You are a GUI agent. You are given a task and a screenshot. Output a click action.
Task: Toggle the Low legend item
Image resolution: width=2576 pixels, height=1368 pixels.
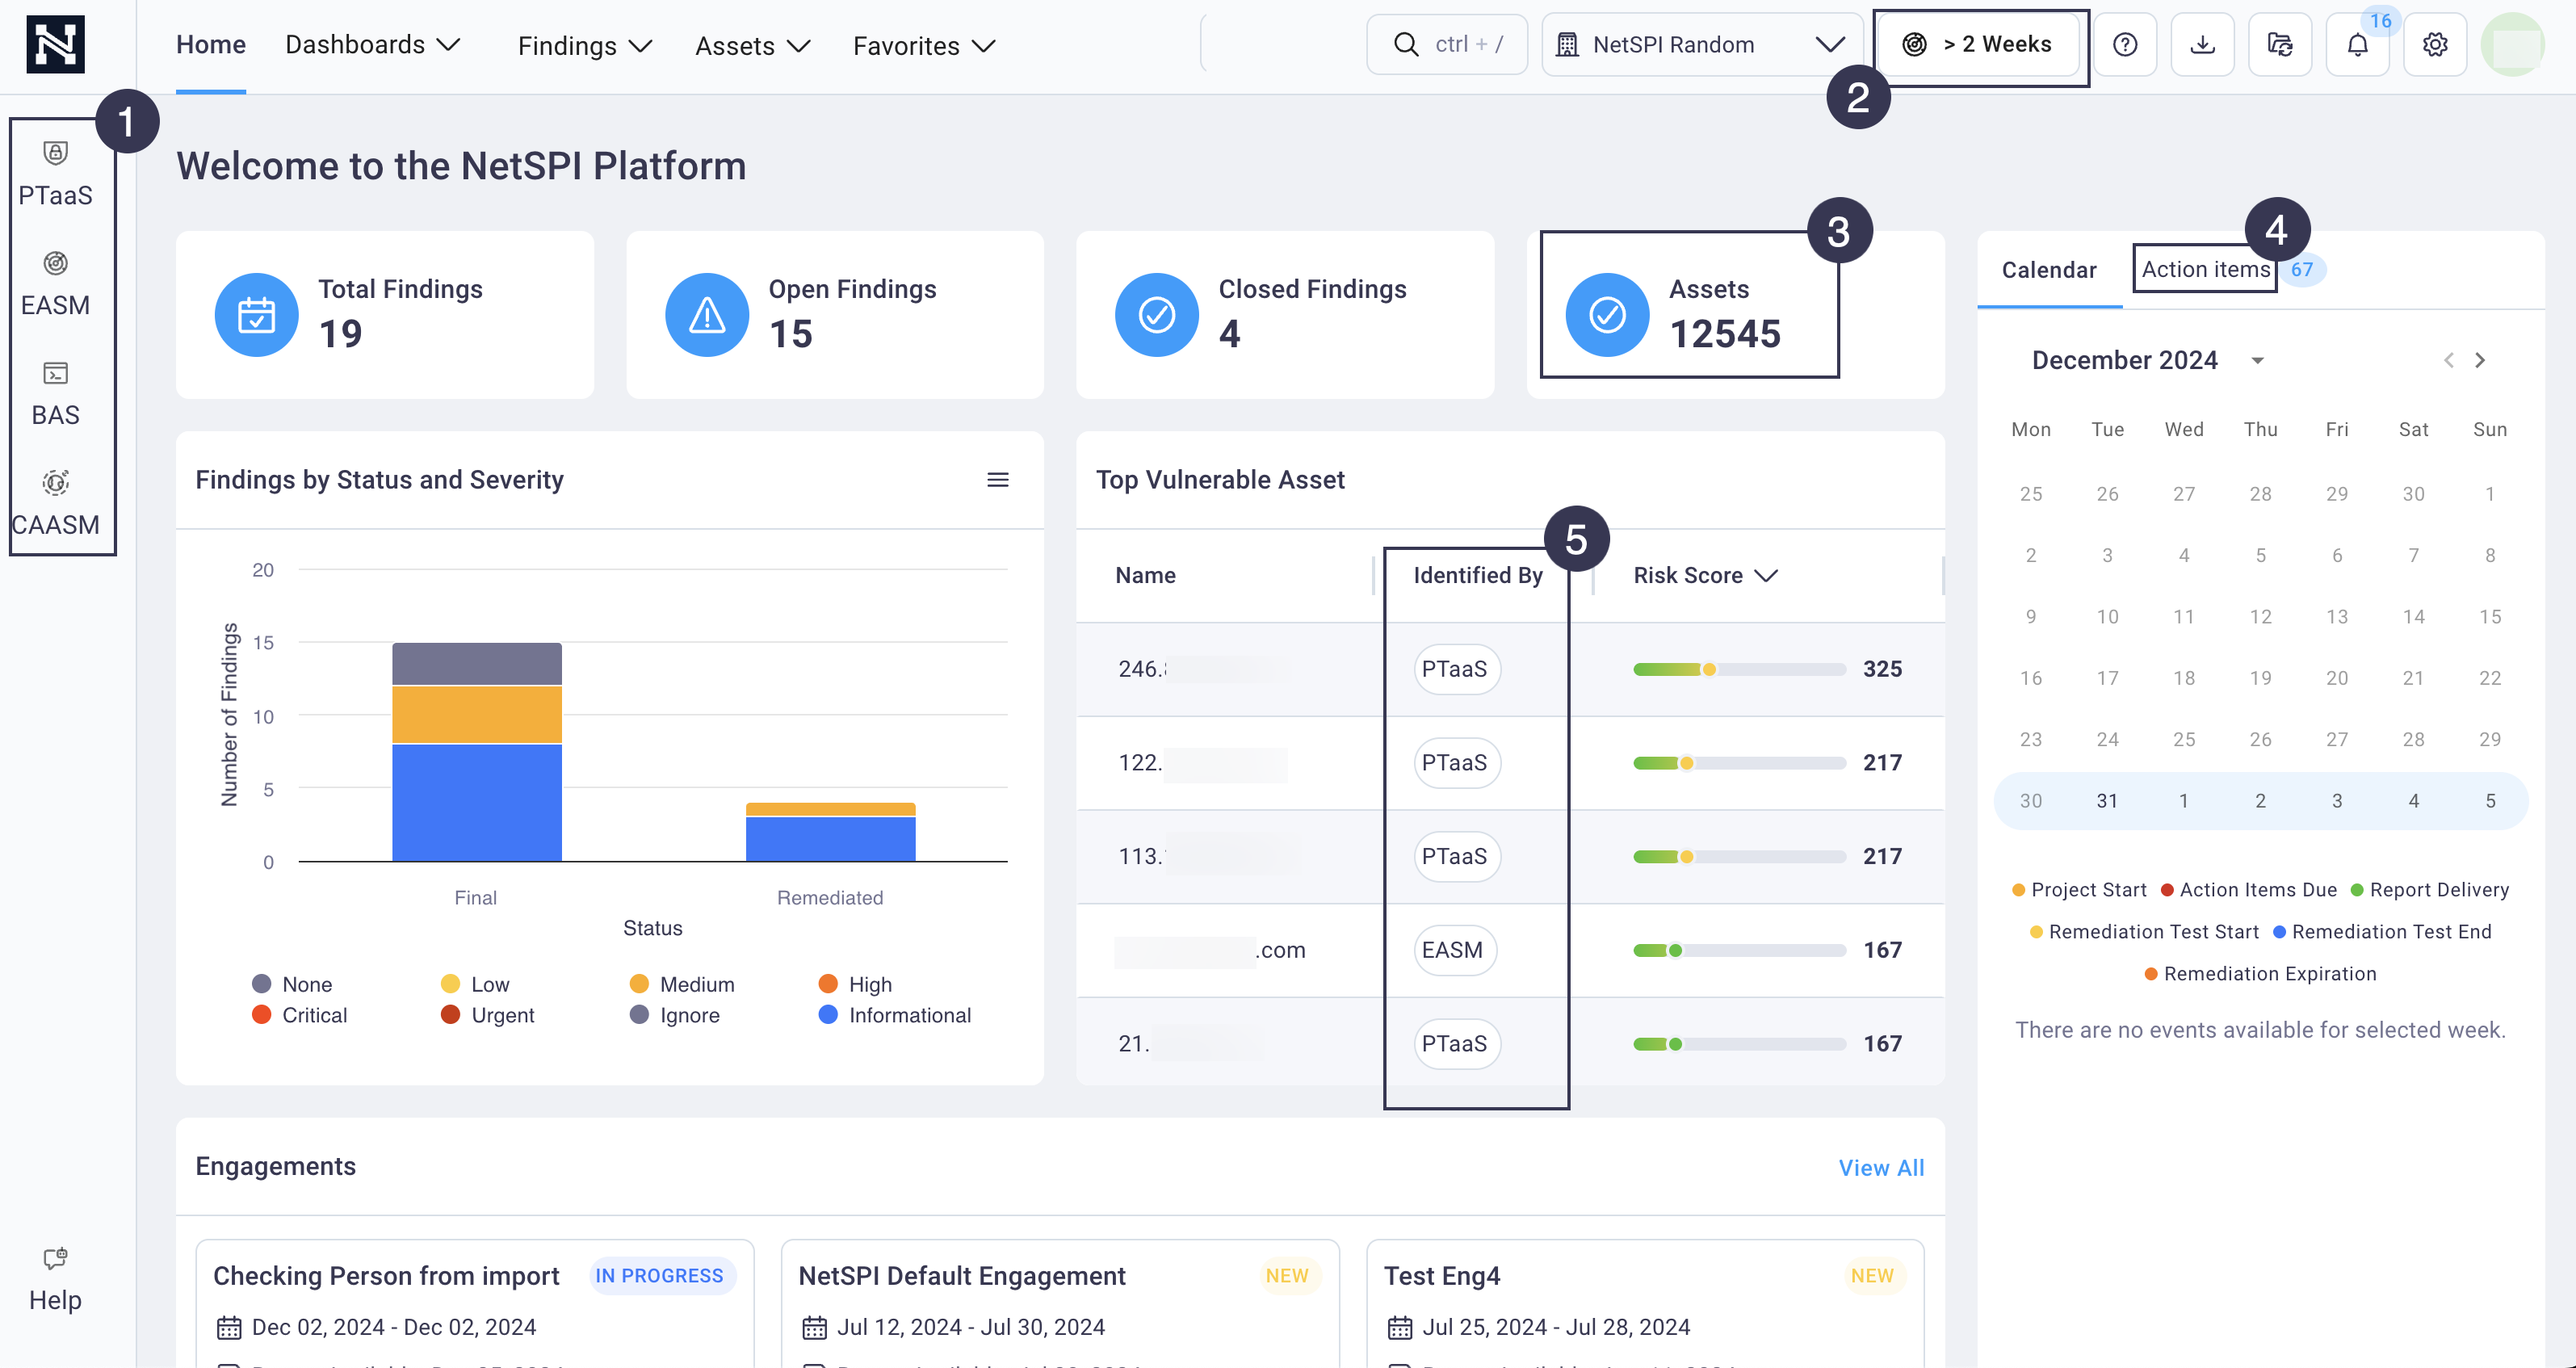(475, 984)
